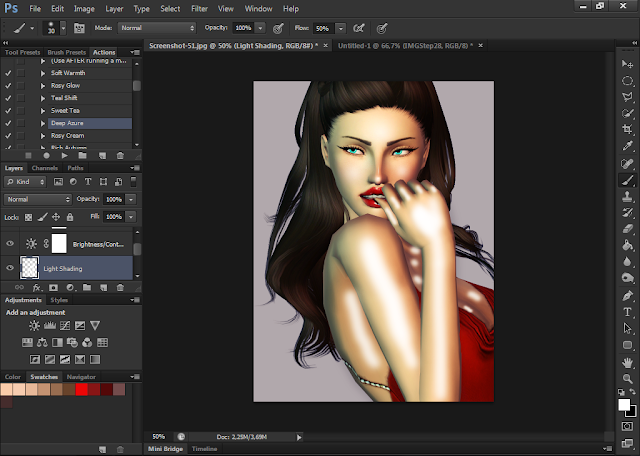Hide the Light Shading layer
The height and width of the screenshot is (456, 640).
(11, 268)
